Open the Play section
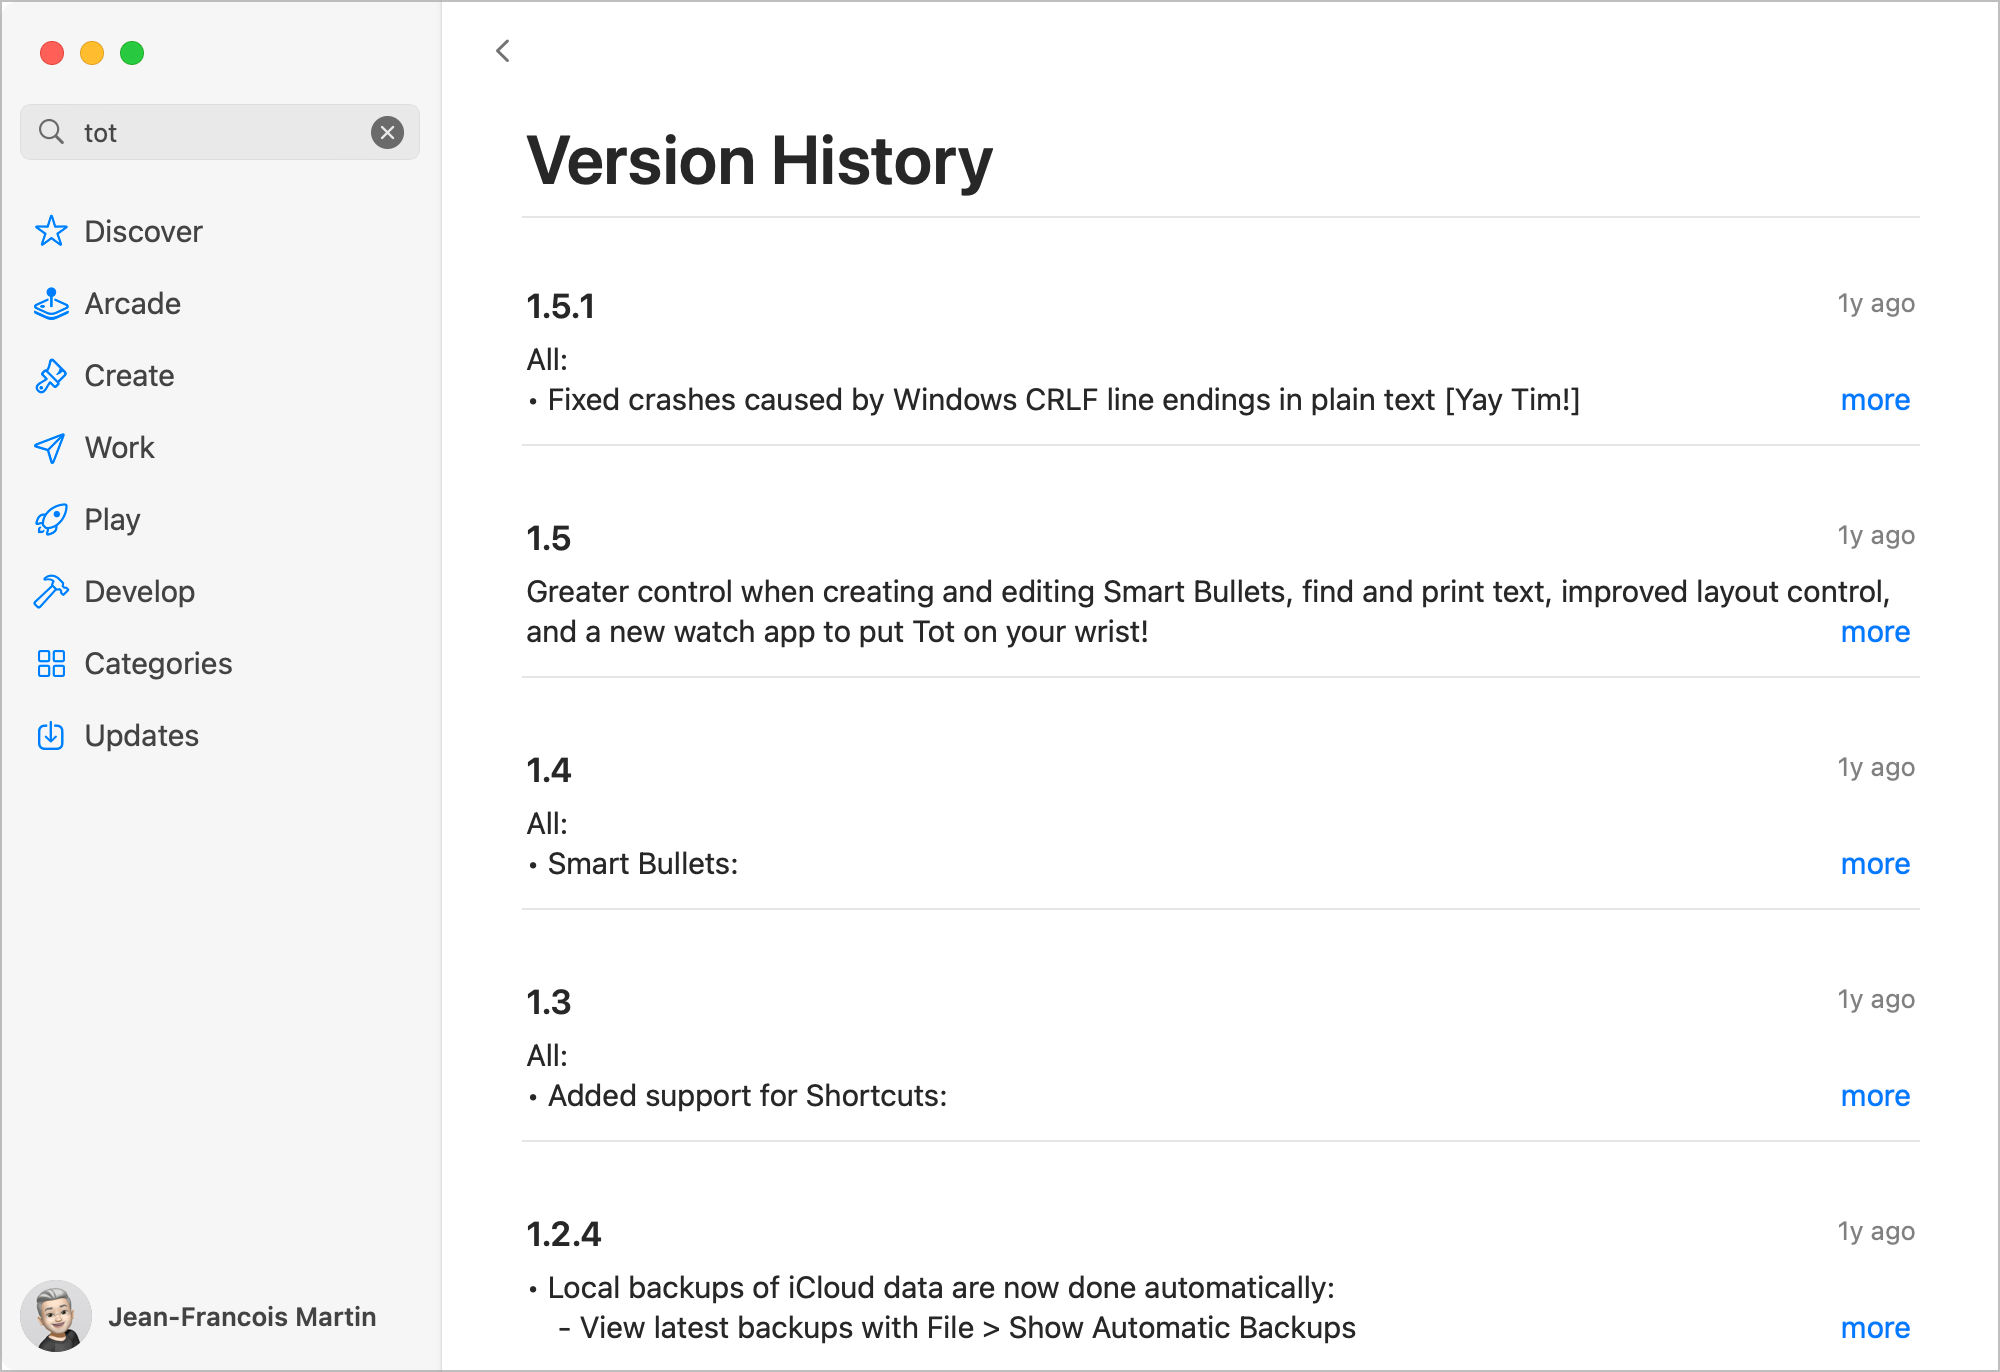The width and height of the screenshot is (2000, 1372). point(112,519)
